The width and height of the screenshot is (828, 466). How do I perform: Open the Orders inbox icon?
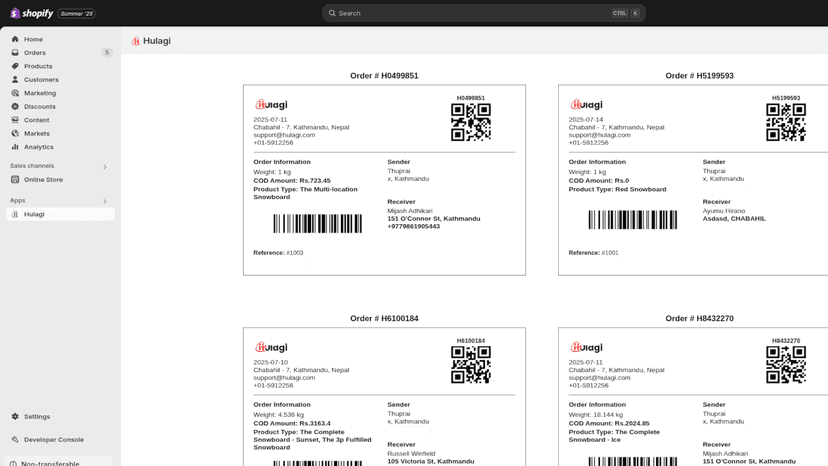15,53
